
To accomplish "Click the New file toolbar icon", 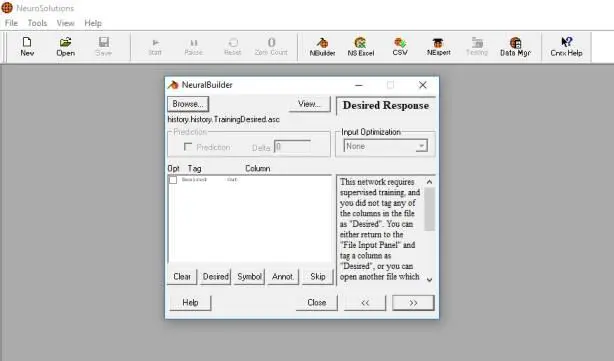I will click(x=27, y=47).
